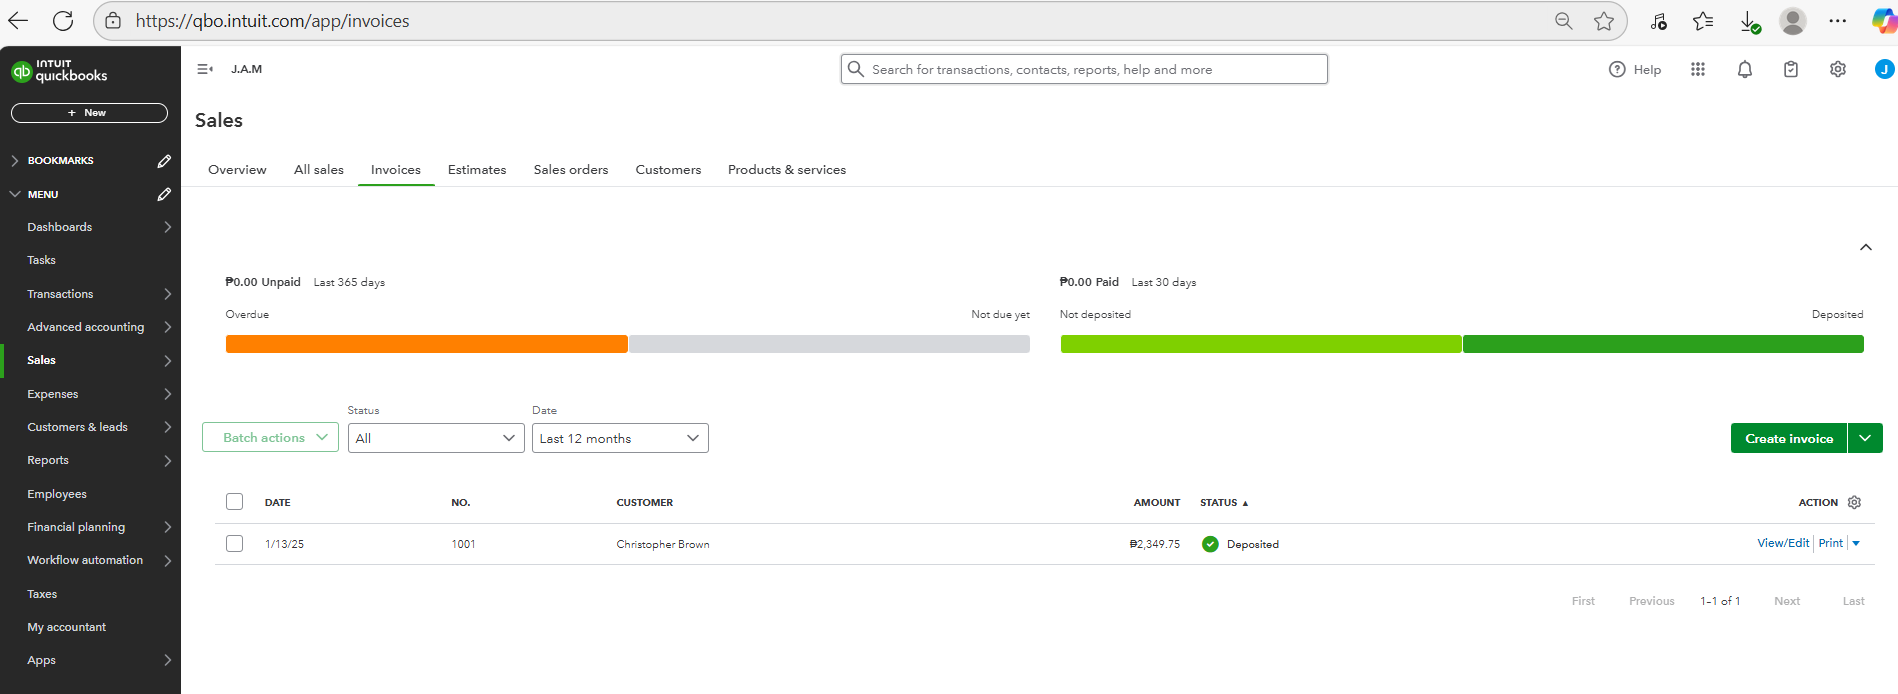The image size is (1898, 694).
Task: Open the Settings gear in the top header
Action: [1838, 69]
